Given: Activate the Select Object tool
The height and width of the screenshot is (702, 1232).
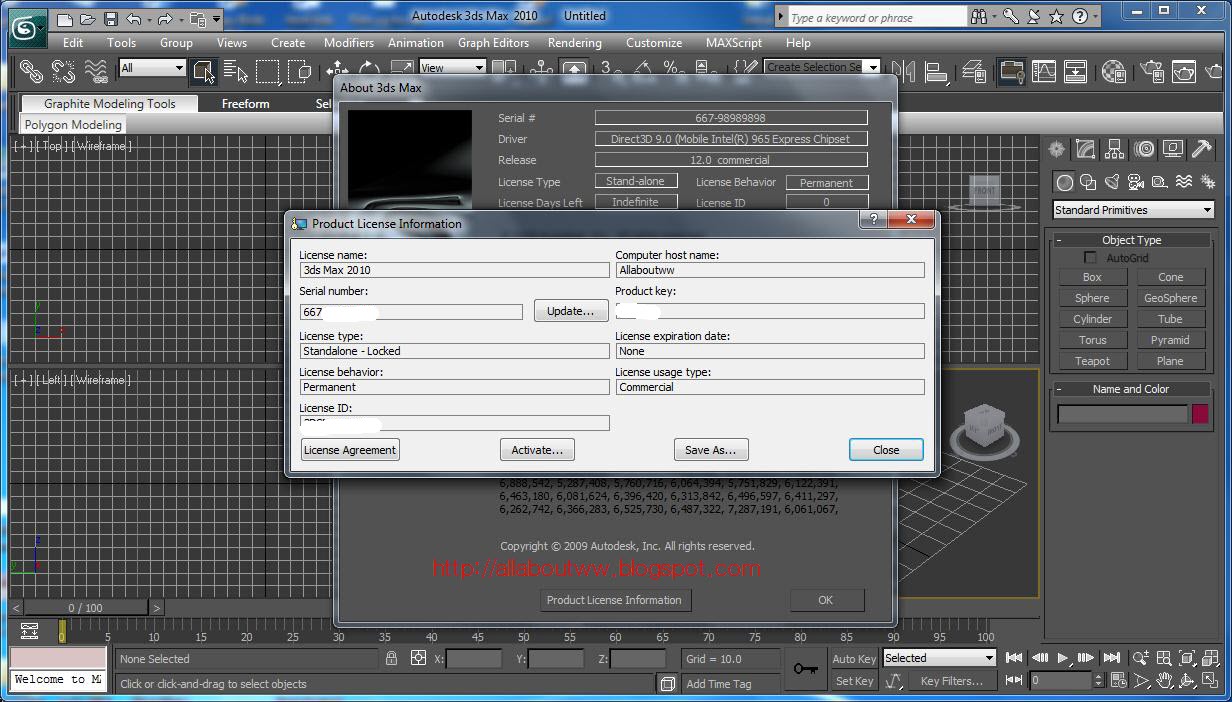Looking at the screenshot, I should coord(204,71).
